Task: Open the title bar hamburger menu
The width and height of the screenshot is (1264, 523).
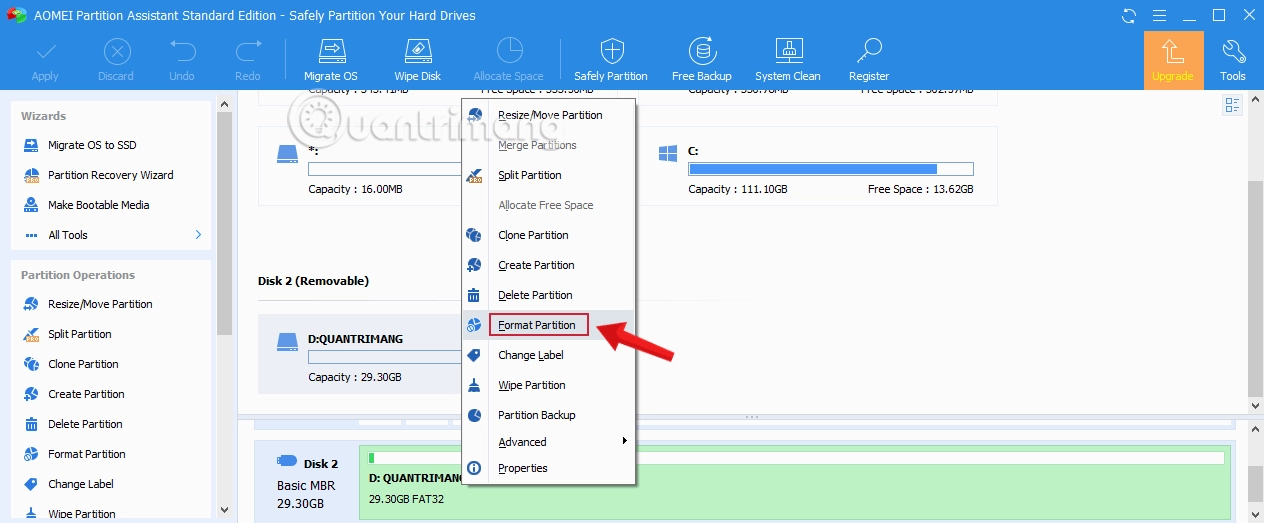Action: 1160,15
